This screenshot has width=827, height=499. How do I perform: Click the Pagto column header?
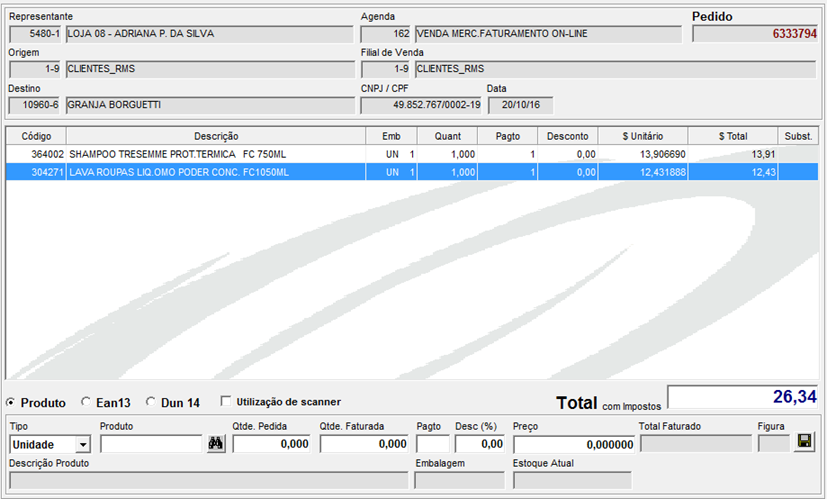coord(507,136)
